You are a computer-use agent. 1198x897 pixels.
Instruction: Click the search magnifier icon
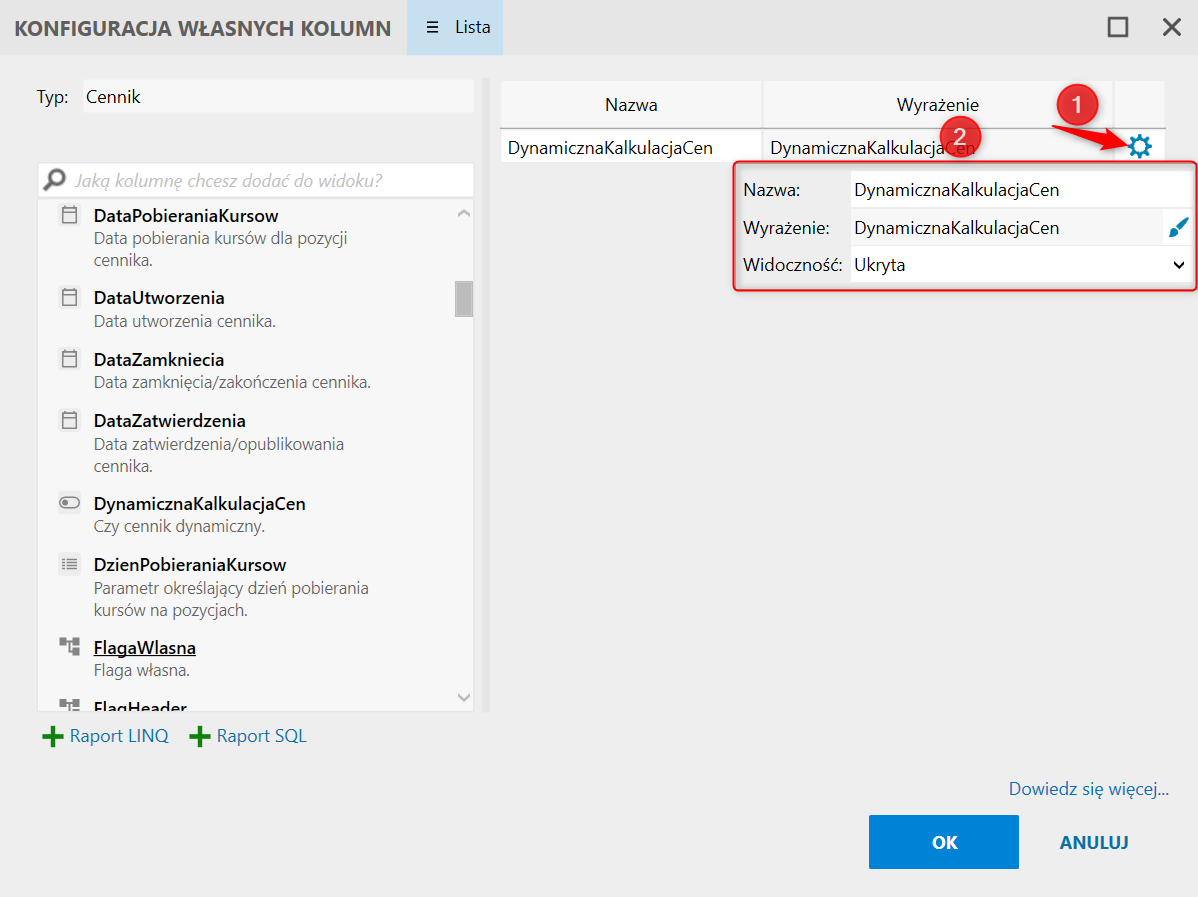[x=56, y=180]
